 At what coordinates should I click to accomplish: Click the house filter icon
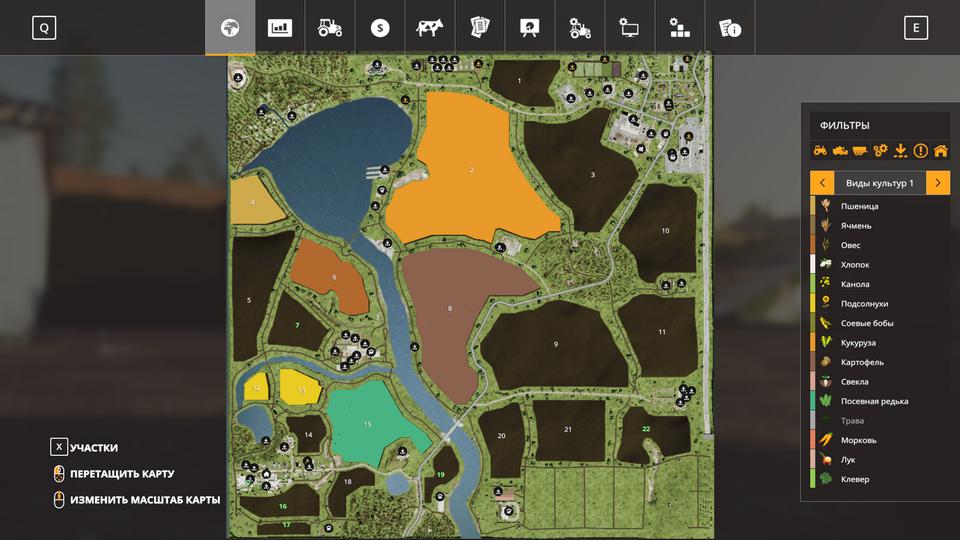pos(940,151)
